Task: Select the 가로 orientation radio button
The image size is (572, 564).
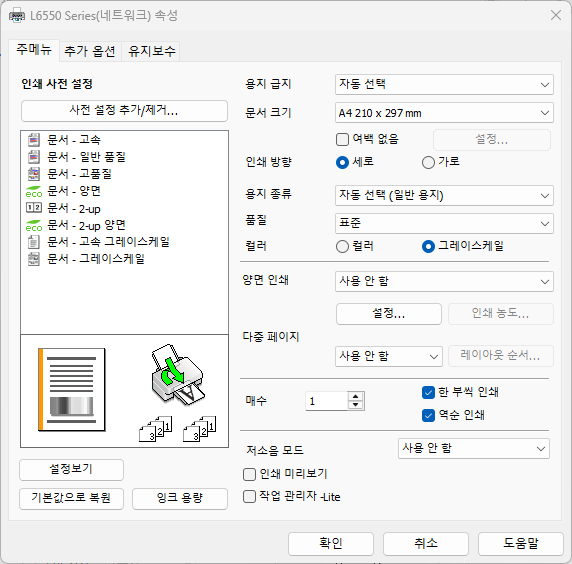Action: point(428,162)
